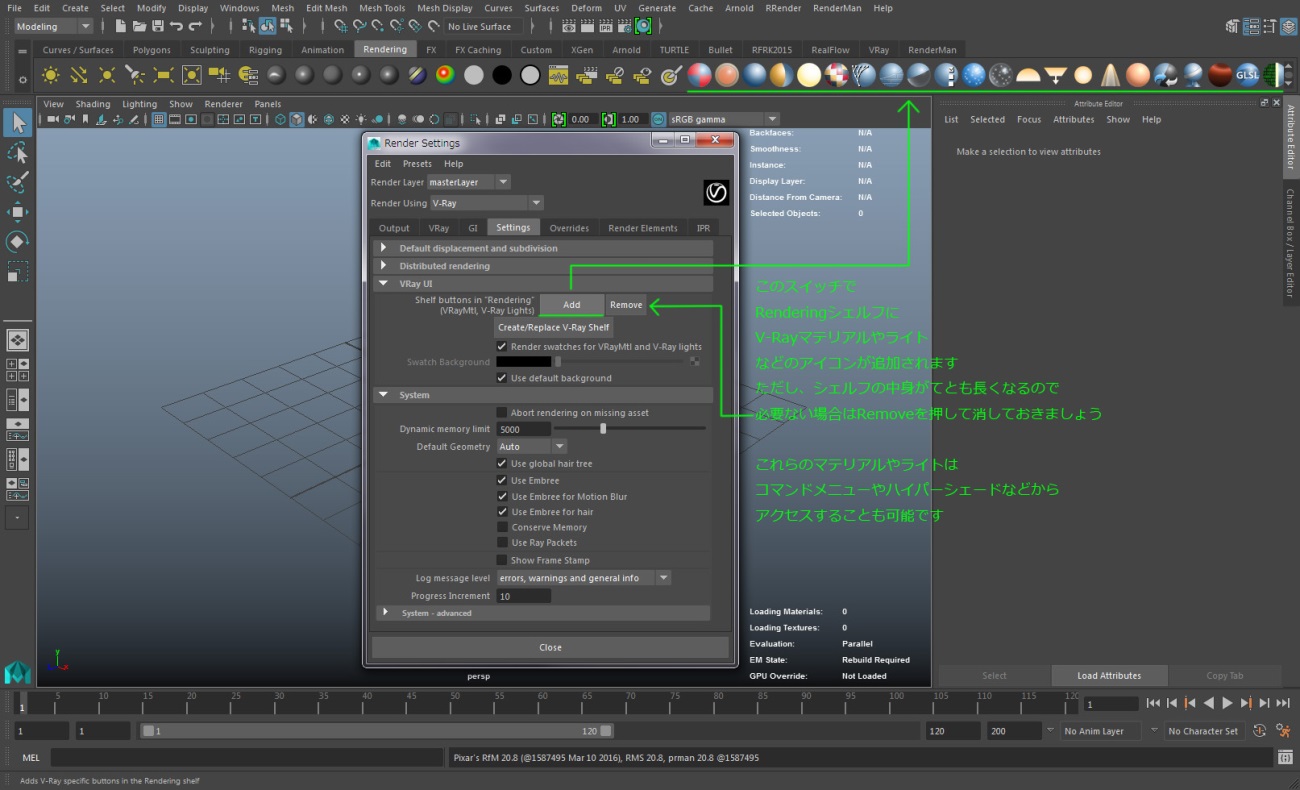Toggle Use Embree for Motion Blur
Image resolution: width=1300 pixels, height=790 pixels.
pyautogui.click(x=502, y=497)
